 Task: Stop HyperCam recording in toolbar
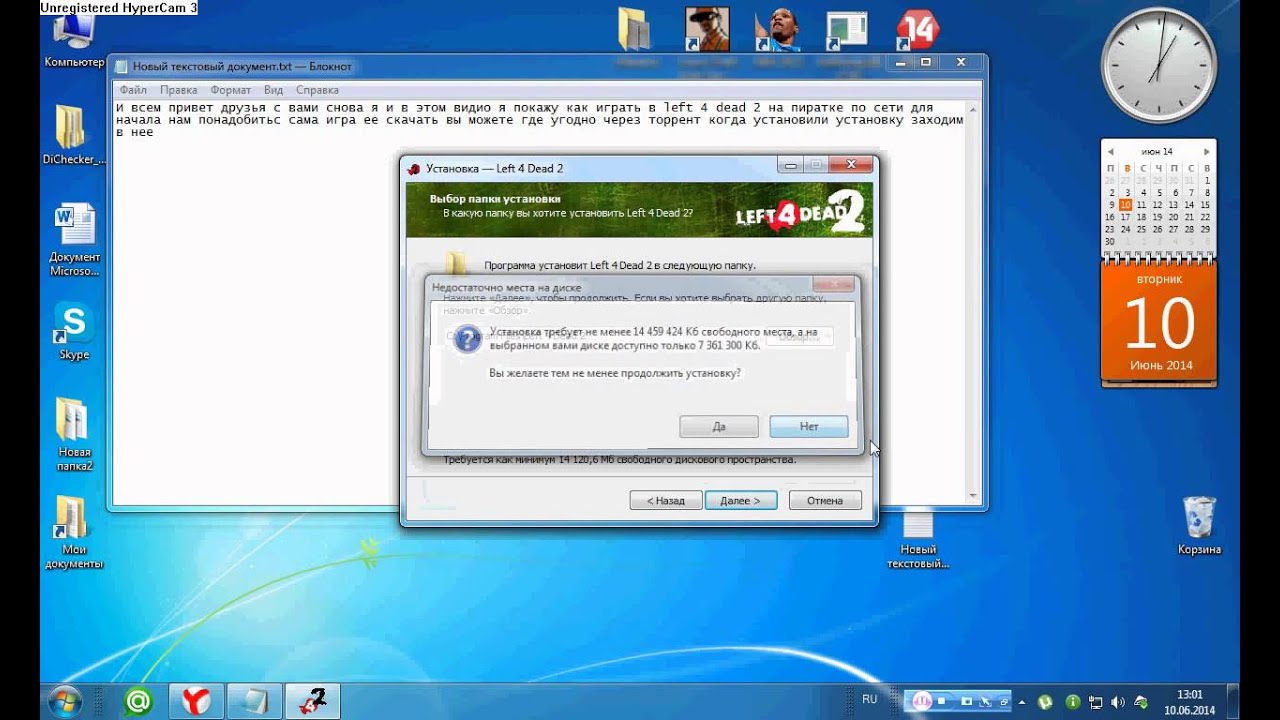pyautogui.click(x=941, y=701)
